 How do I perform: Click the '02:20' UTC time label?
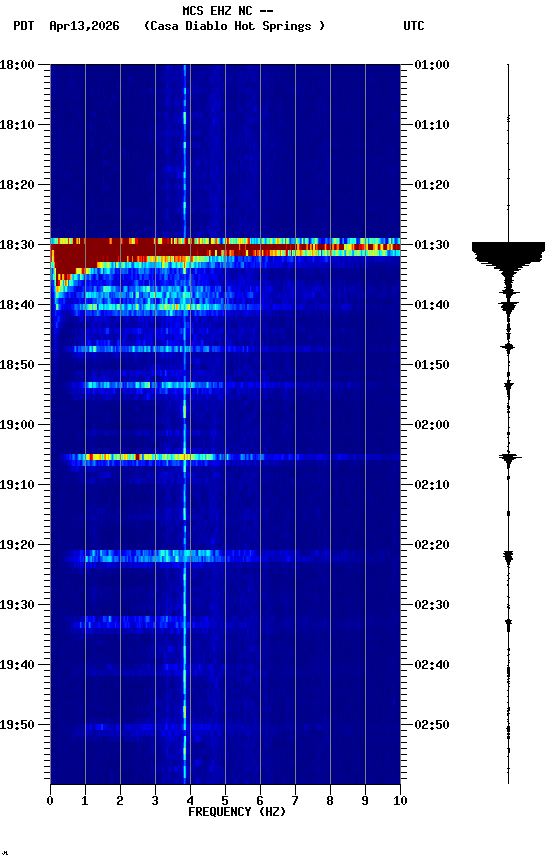pyautogui.click(x=432, y=545)
